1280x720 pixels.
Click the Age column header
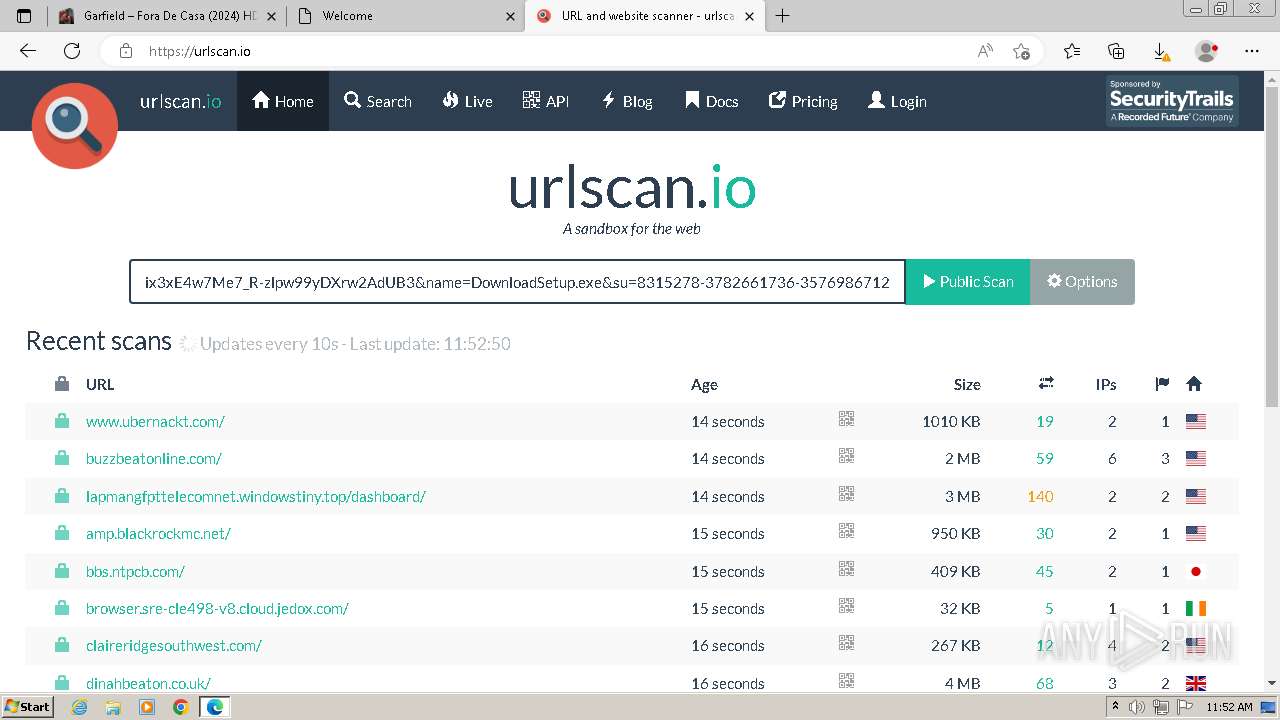click(704, 385)
